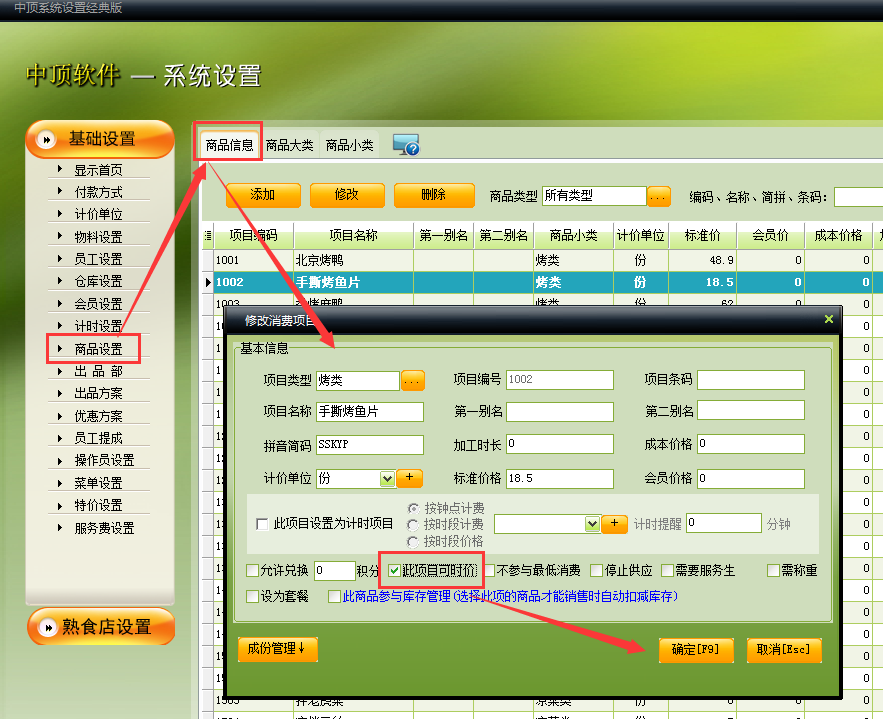Go to 特价设置 in sidebar
This screenshot has height=719, width=883.
[99, 505]
